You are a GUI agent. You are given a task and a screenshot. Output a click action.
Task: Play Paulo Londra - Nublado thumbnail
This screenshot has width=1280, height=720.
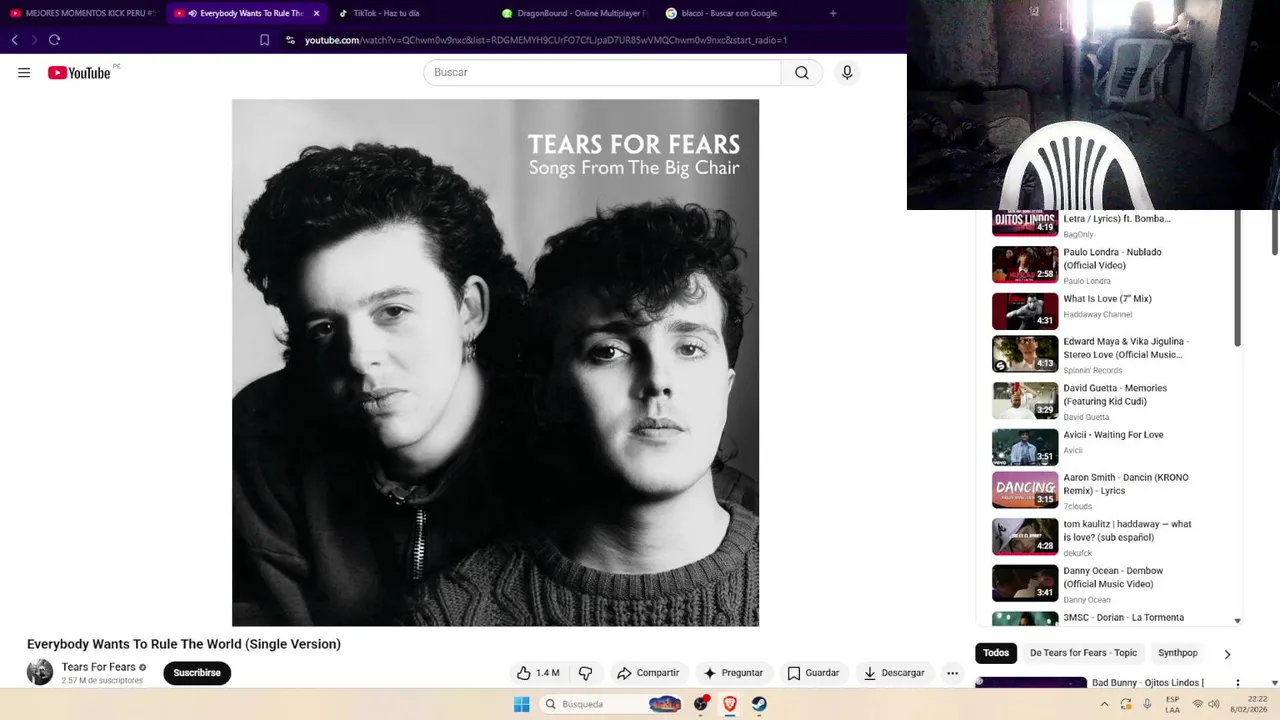1025,264
